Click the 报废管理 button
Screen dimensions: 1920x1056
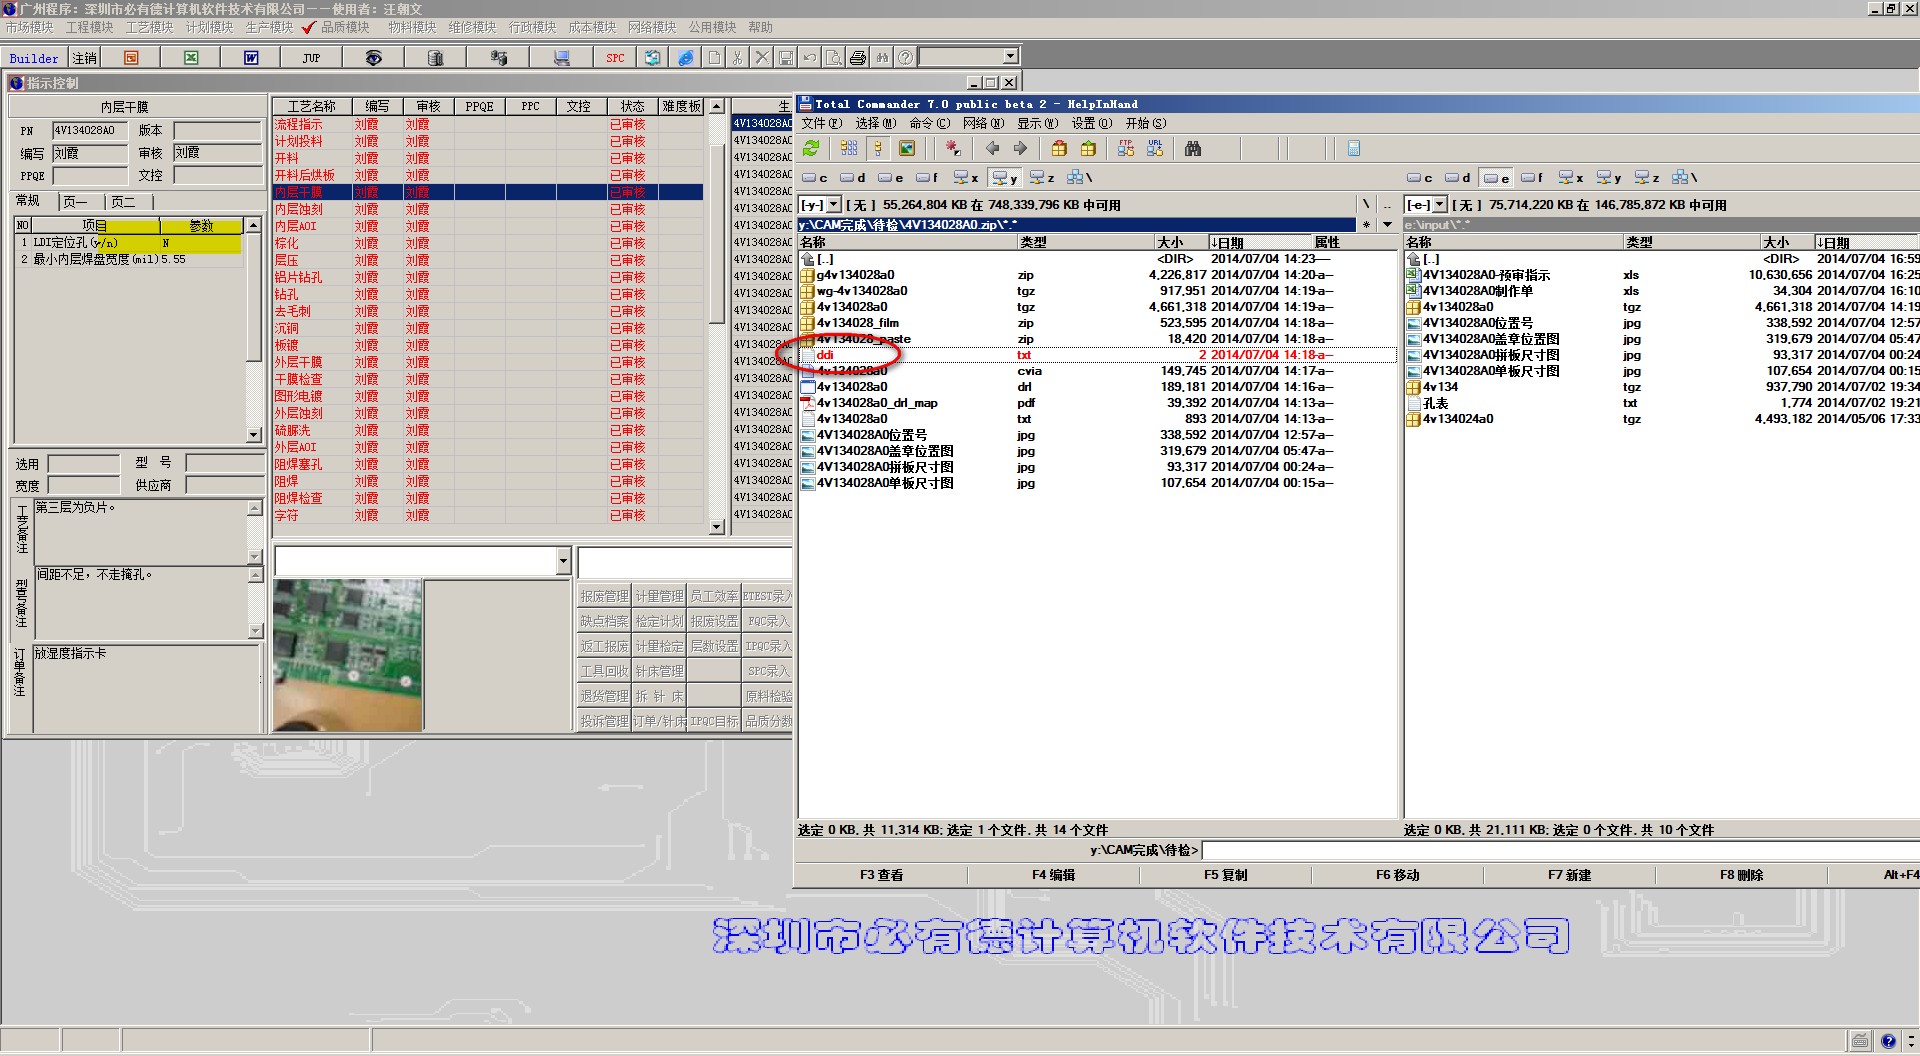pyautogui.click(x=604, y=596)
